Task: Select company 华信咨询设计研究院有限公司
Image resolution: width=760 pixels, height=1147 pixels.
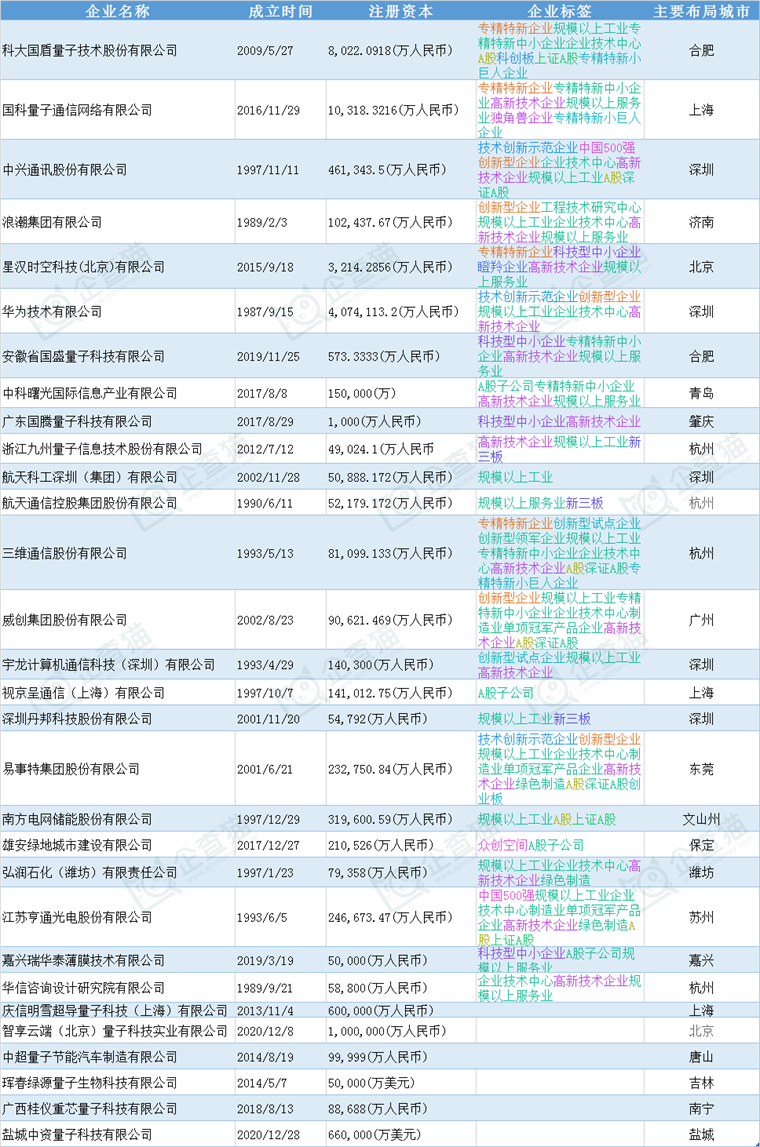Action: [x=83, y=988]
